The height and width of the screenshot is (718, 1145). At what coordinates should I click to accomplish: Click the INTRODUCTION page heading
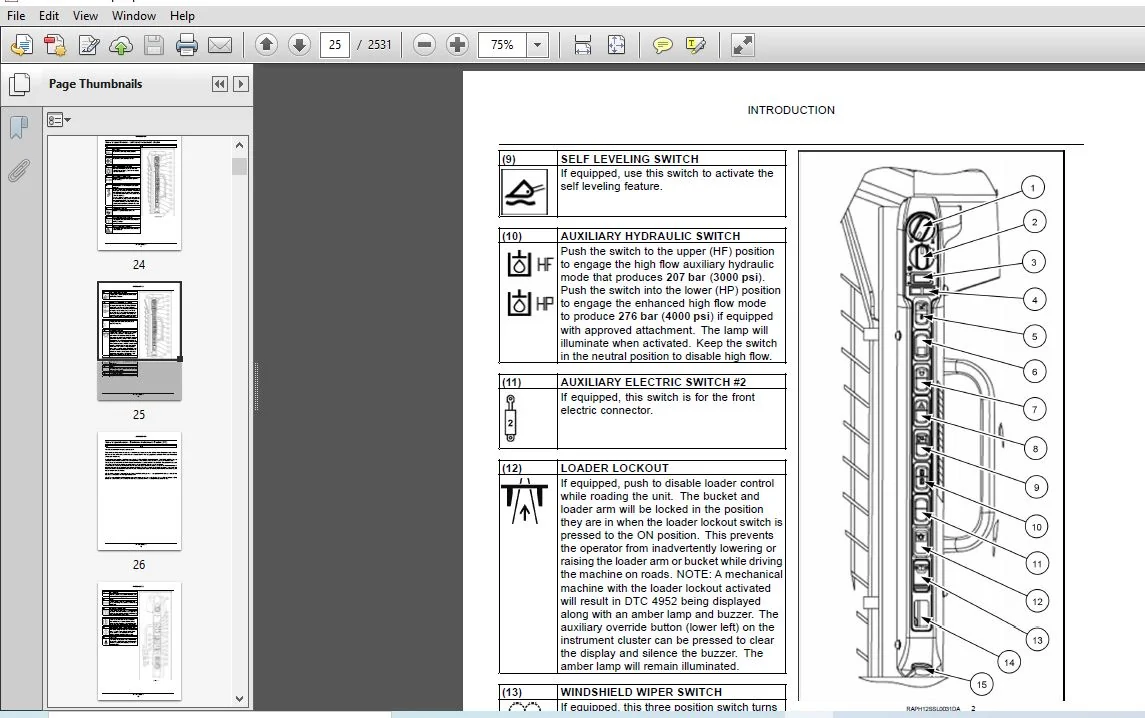click(791, 110)
